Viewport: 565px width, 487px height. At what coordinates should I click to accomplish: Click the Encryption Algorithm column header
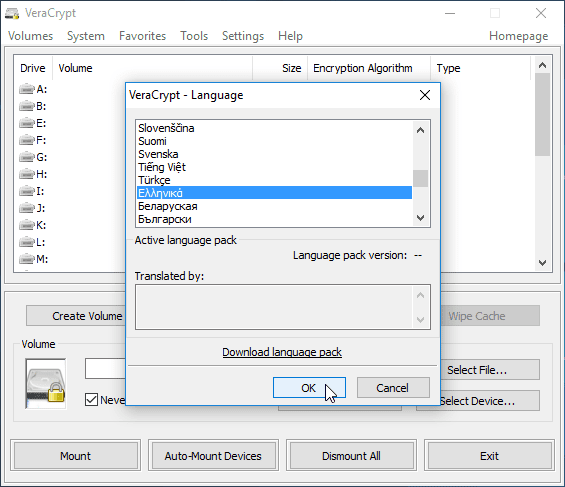(x=369, y=68)
